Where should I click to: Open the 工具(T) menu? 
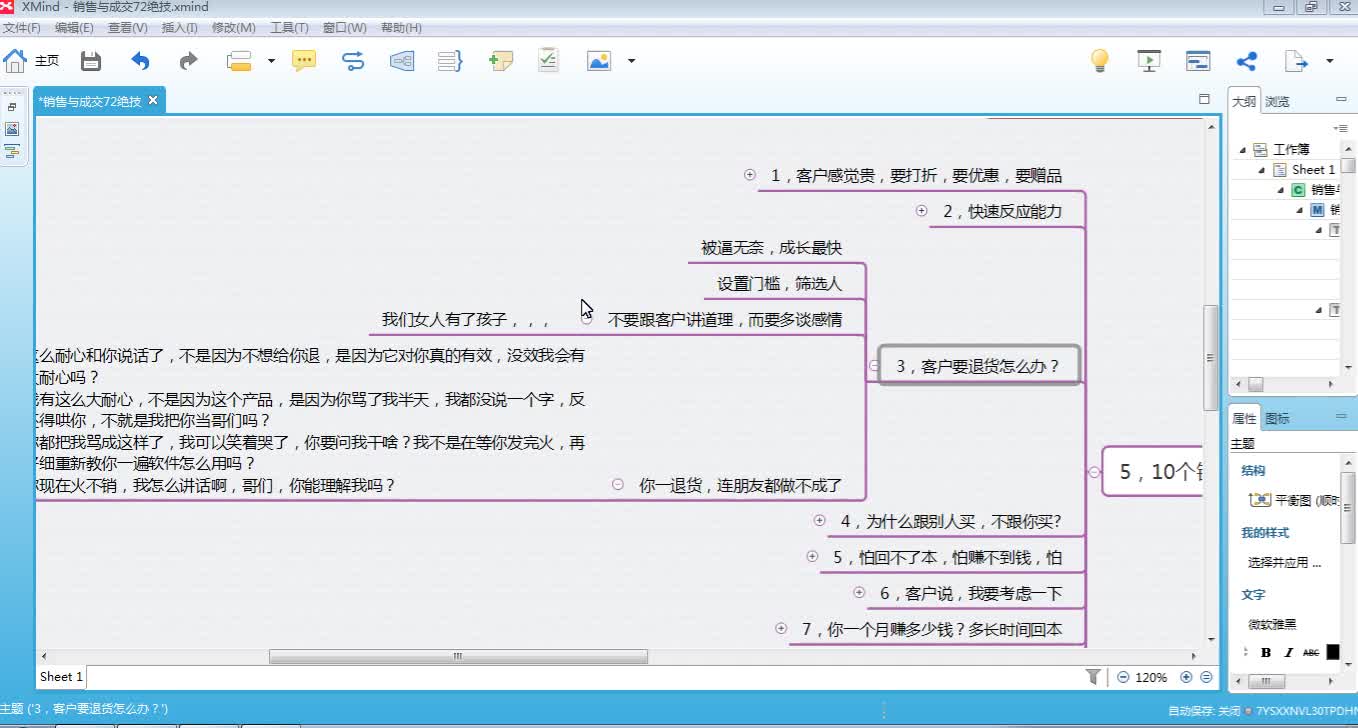point(289,28)
